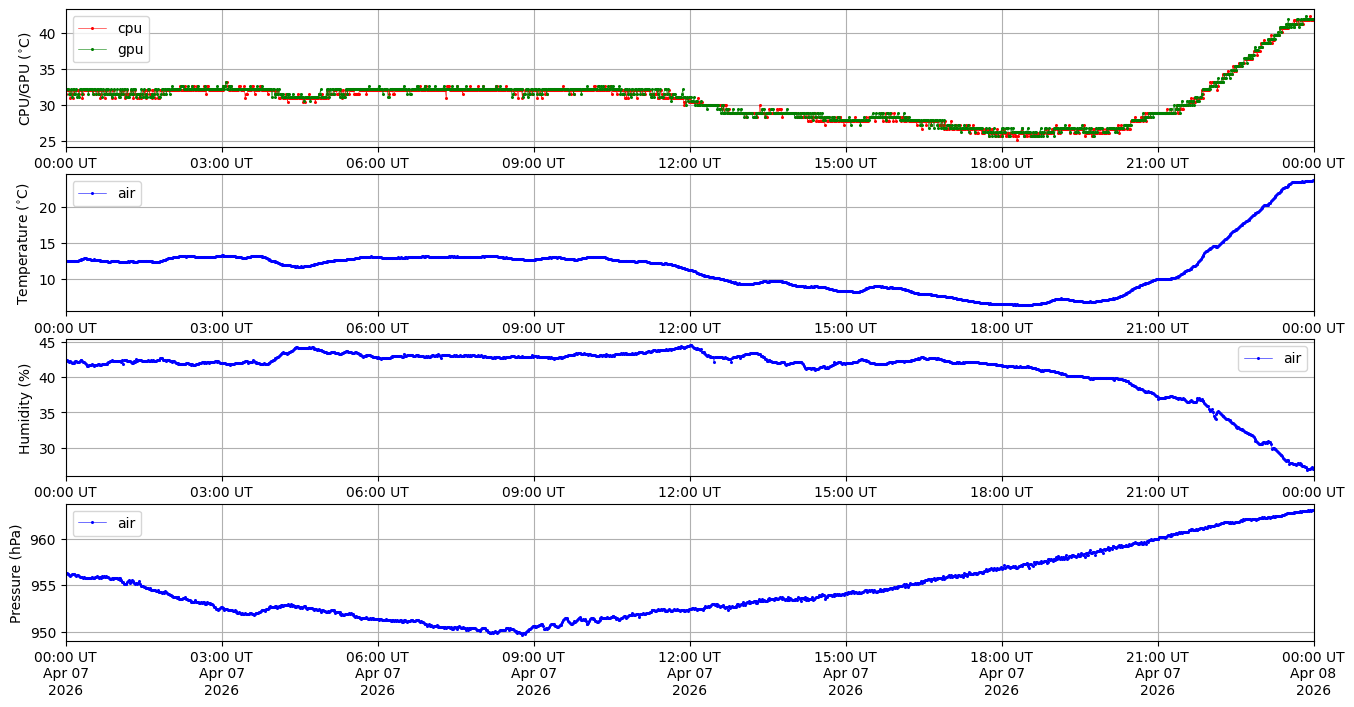Click the Apr 08 2026 date label
The height and width of the screenshot is (707, 1354).
coord(1313,682)
